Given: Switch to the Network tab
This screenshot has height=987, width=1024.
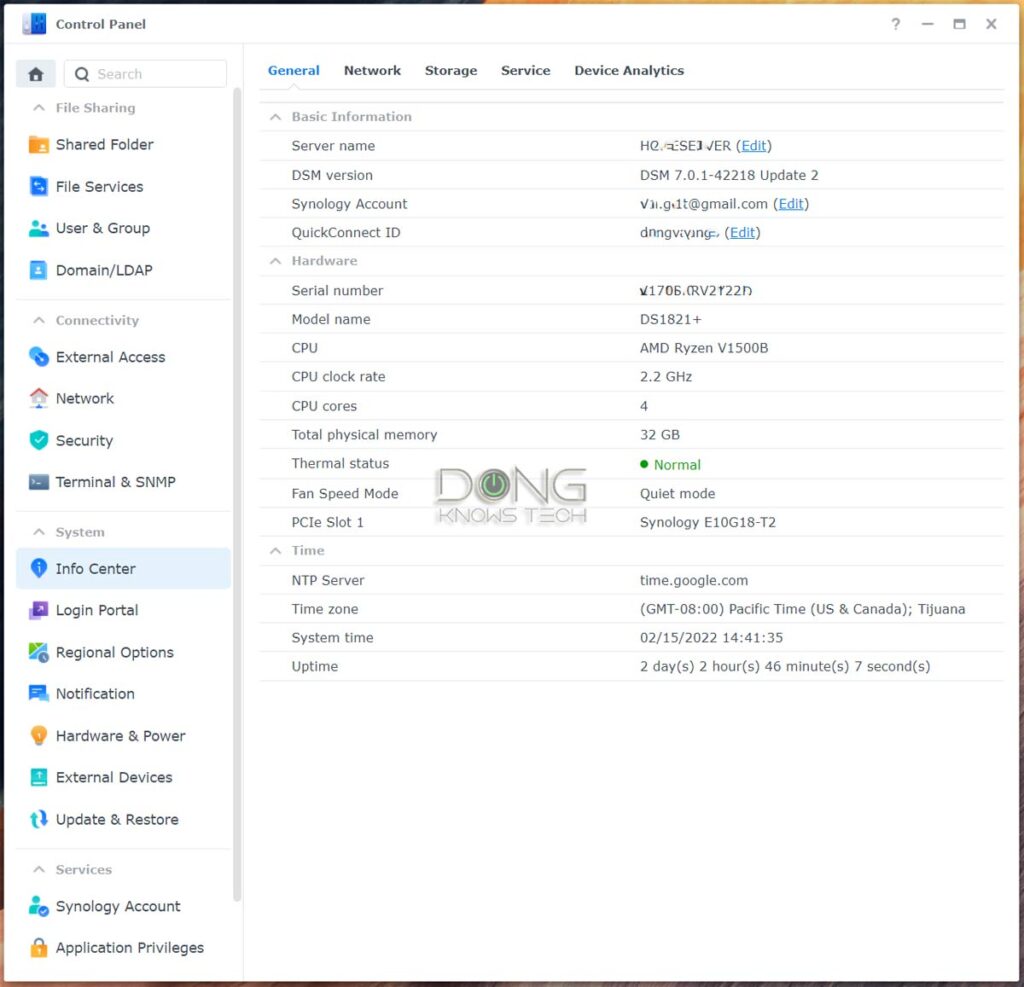Looking at the screenshot, I should (372, 71).
